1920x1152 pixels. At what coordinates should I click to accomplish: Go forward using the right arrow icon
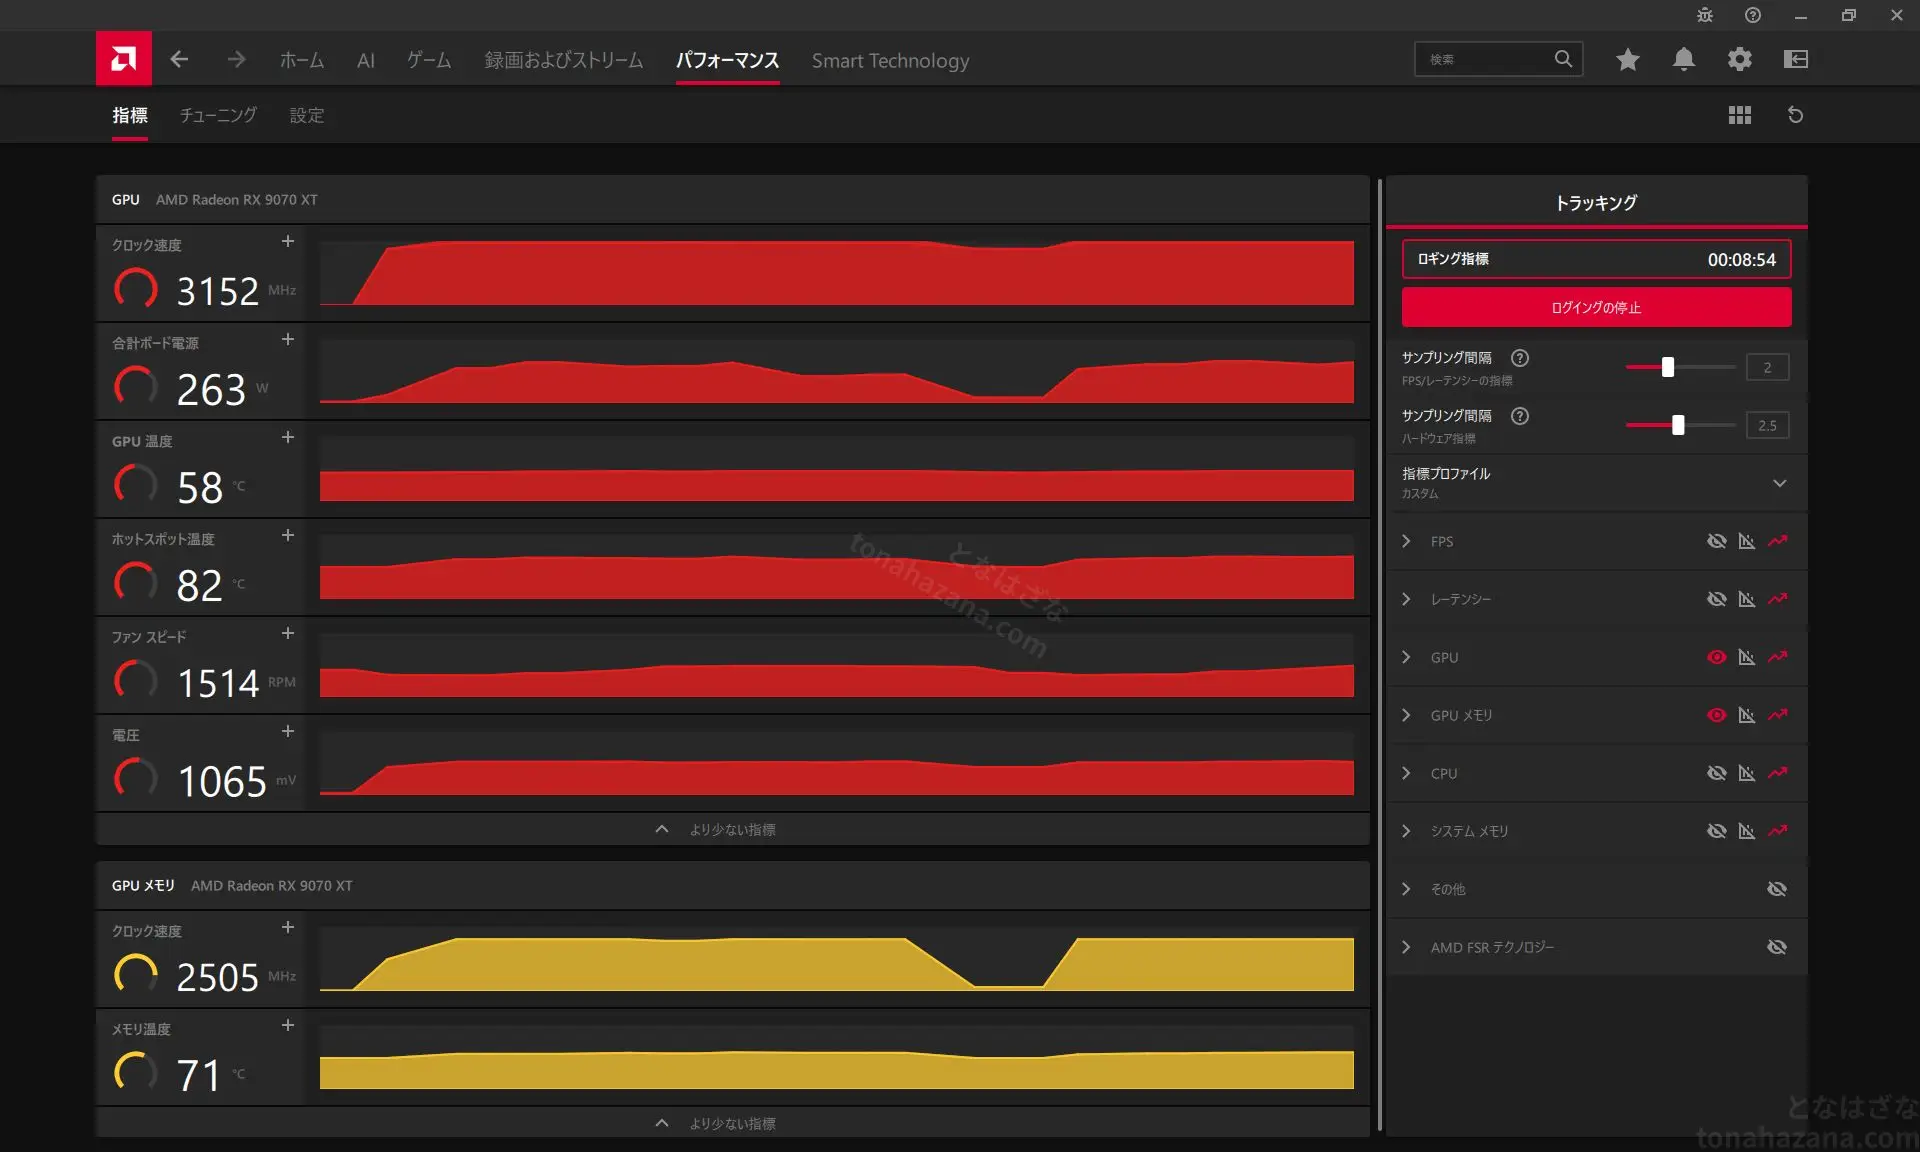click(236, 59)
